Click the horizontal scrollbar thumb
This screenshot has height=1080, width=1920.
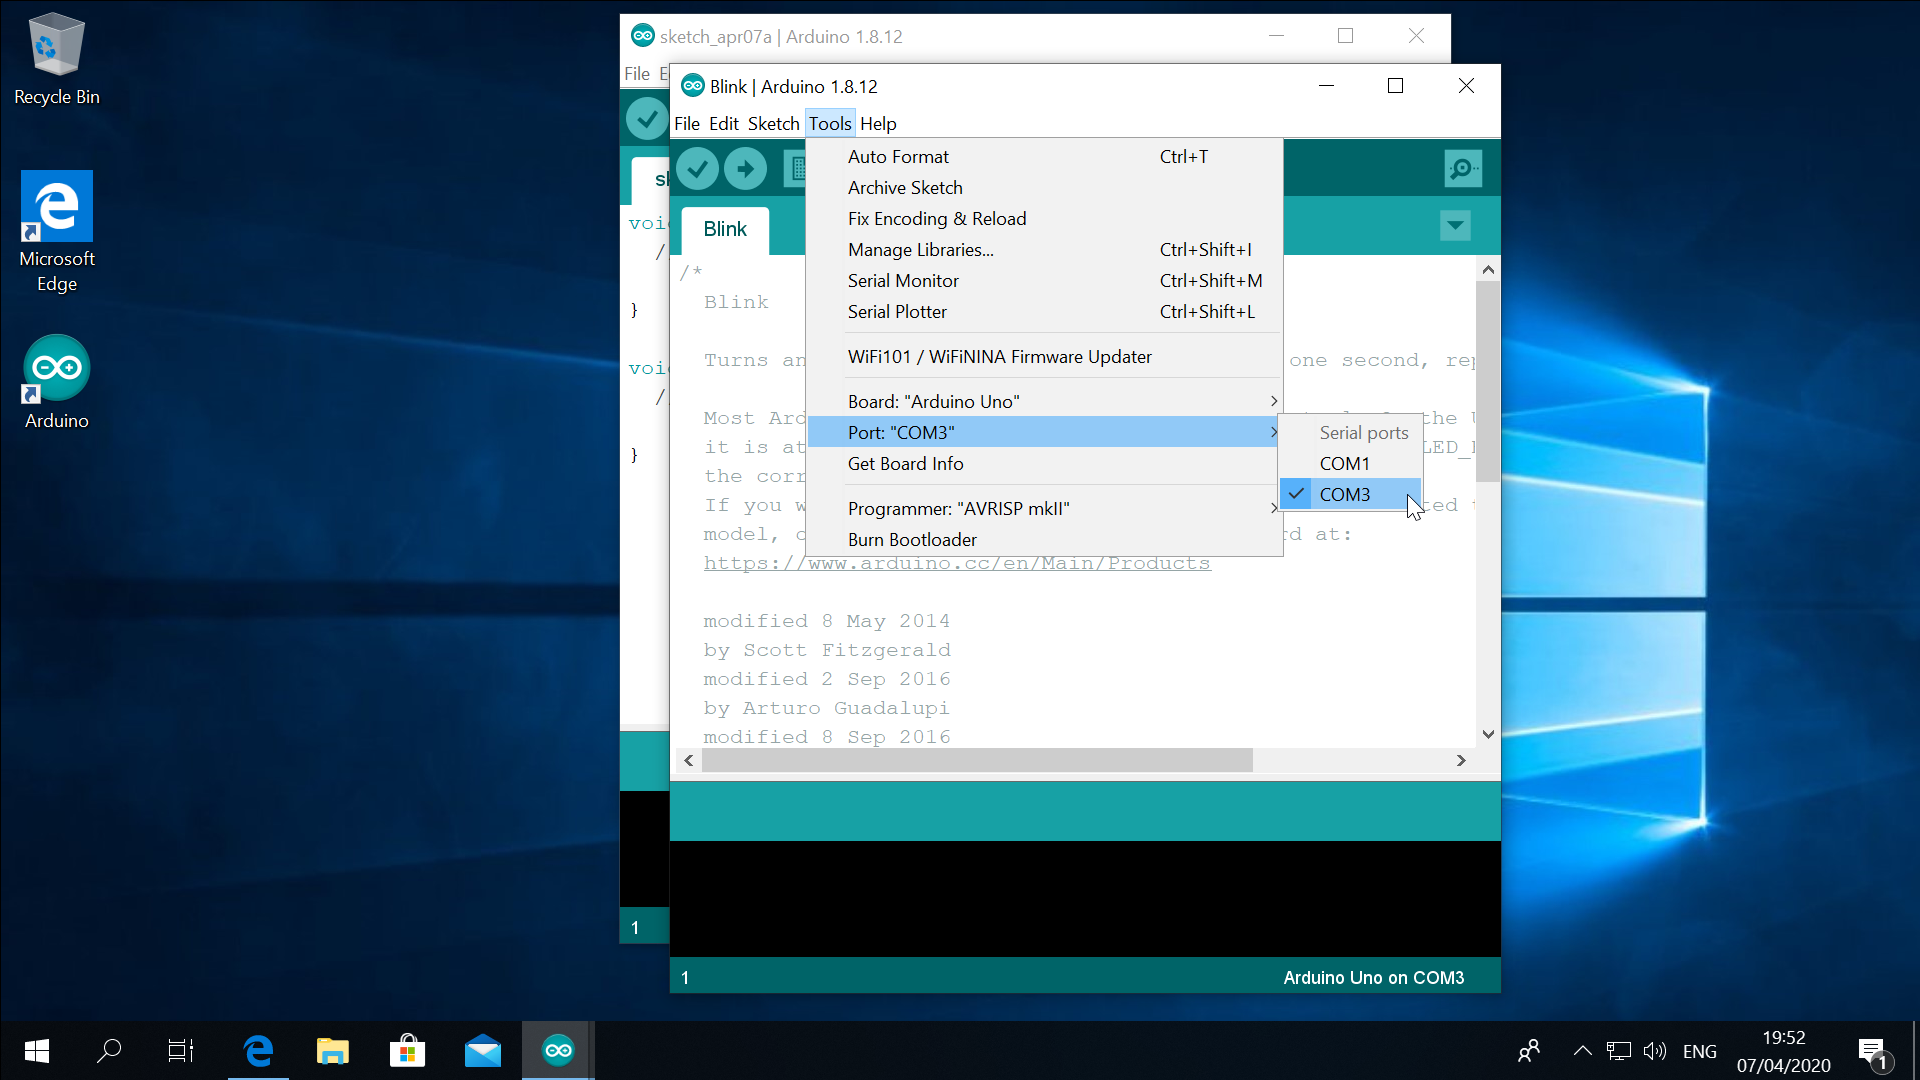coord(977,761)
